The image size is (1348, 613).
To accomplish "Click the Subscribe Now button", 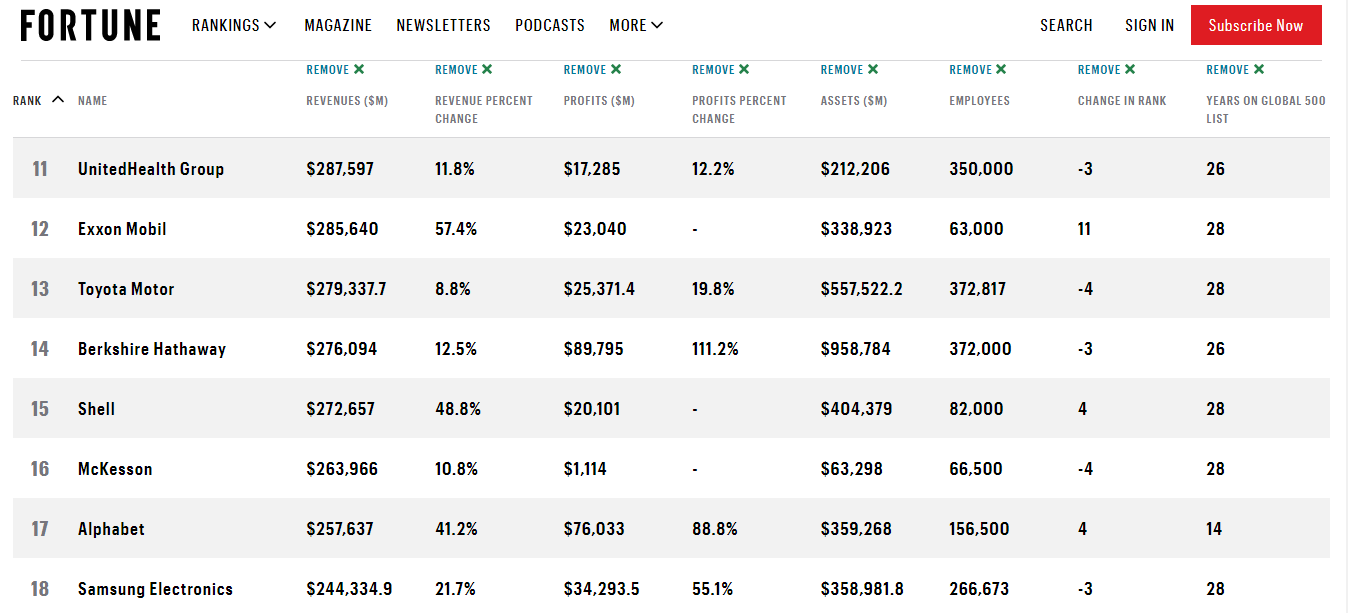I will pos(1256,25).
